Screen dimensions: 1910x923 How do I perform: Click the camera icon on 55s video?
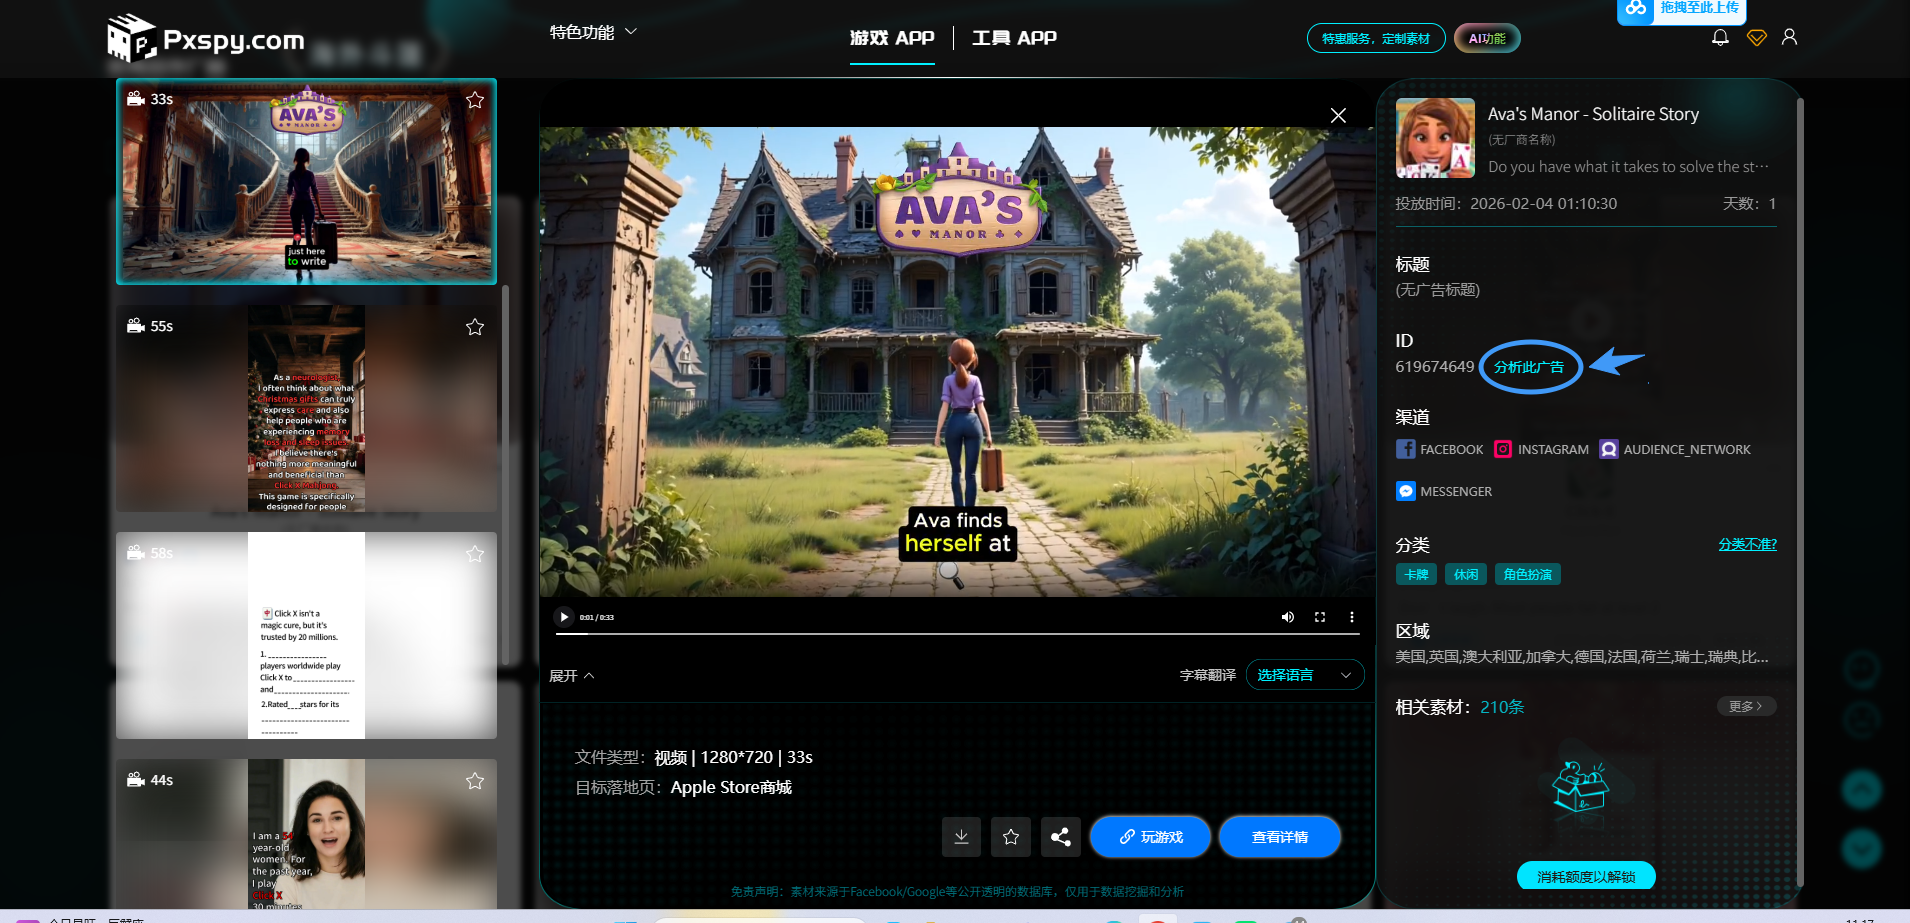tap(136, 326)
